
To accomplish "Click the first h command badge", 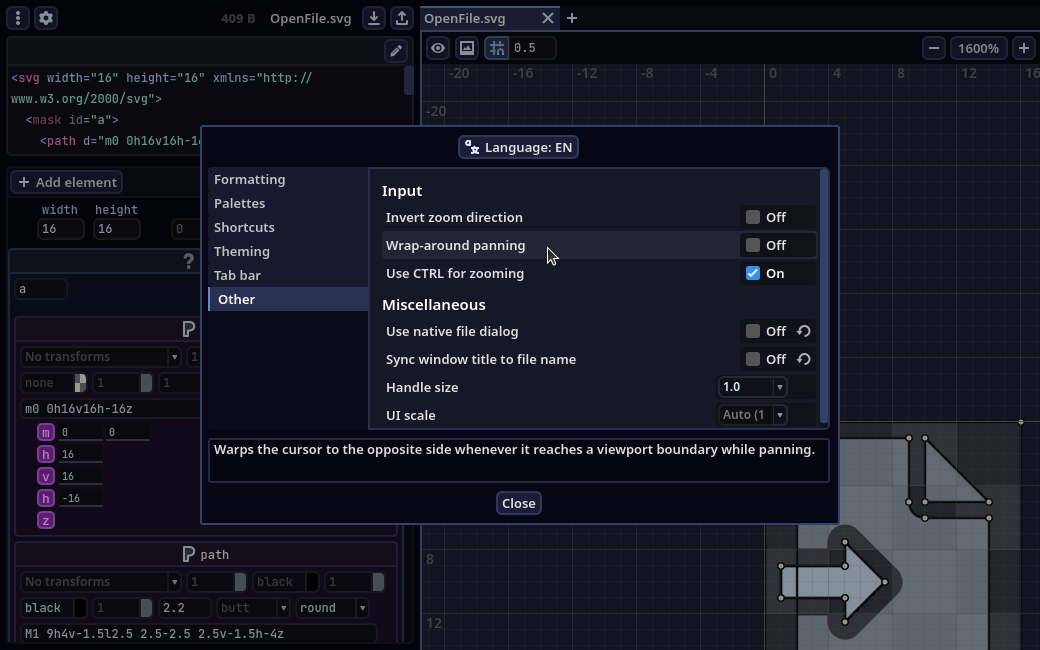I will 45,455.
